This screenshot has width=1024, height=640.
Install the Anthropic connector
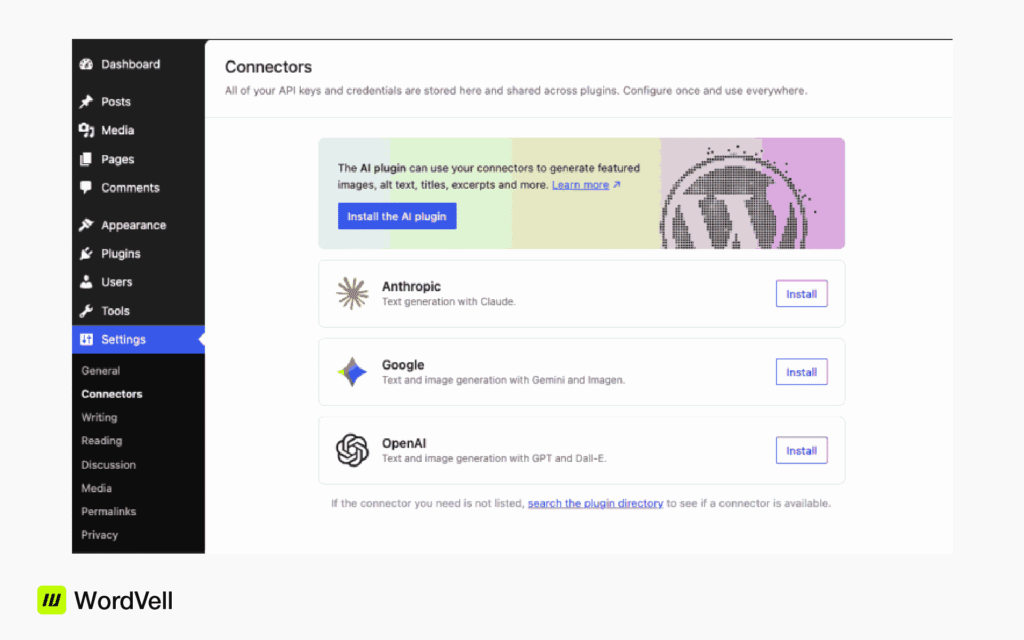click(x=801, y=293)
